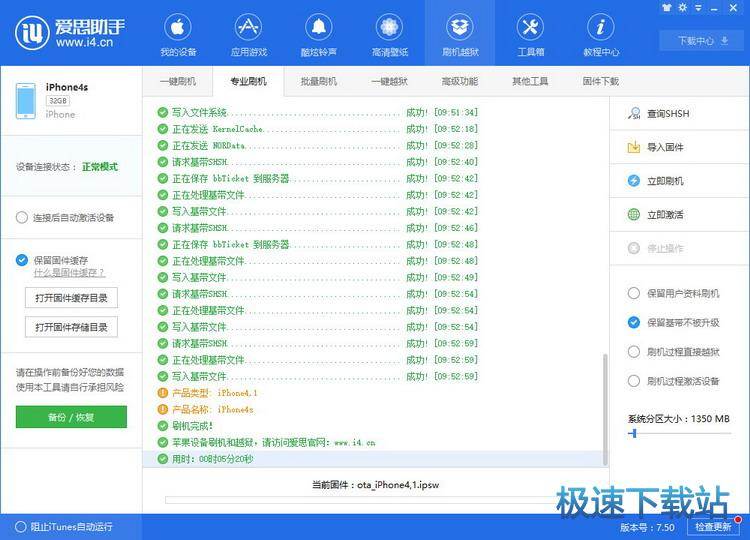Click 检查更新 button
Viewport: 750px width, 540px height.
click(x=713, y=527)
